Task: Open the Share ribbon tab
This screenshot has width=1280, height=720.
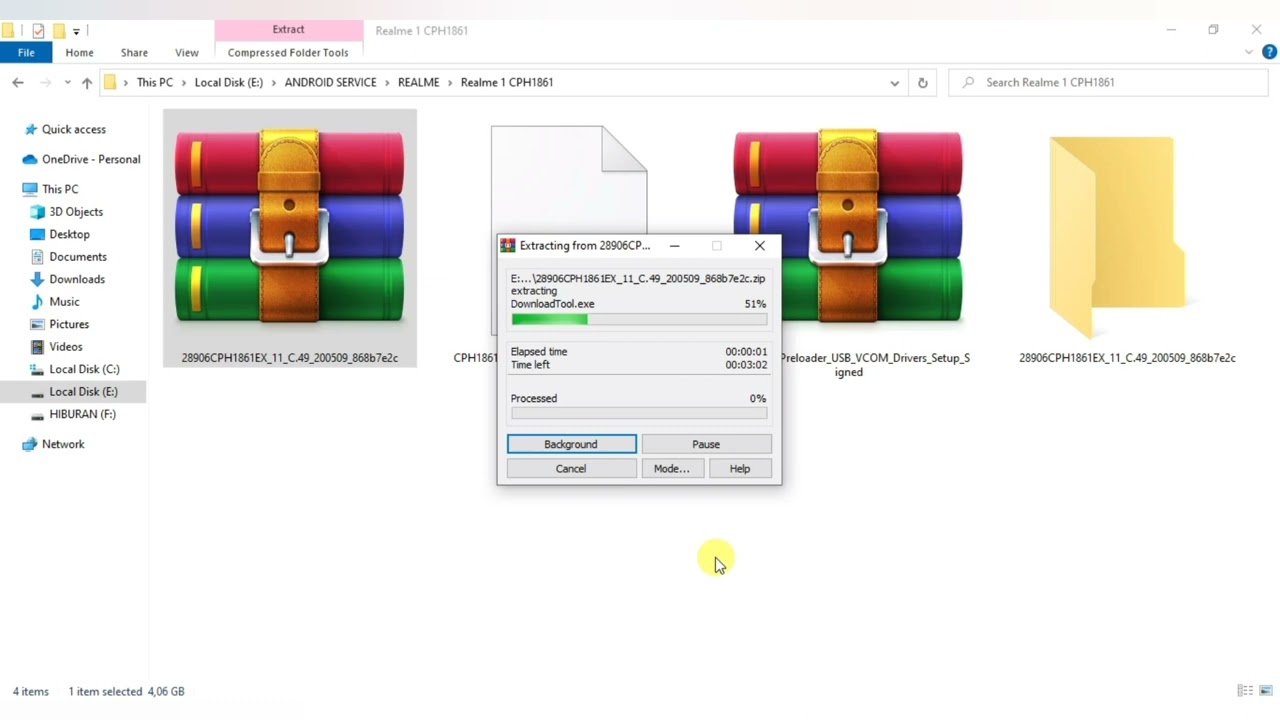Action: tap(134, 52)
